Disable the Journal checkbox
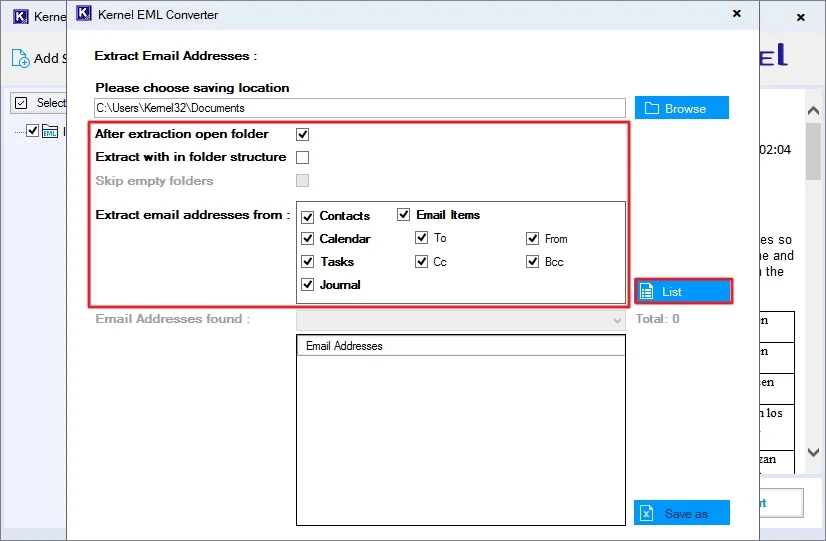 click(x=308, y=285)
